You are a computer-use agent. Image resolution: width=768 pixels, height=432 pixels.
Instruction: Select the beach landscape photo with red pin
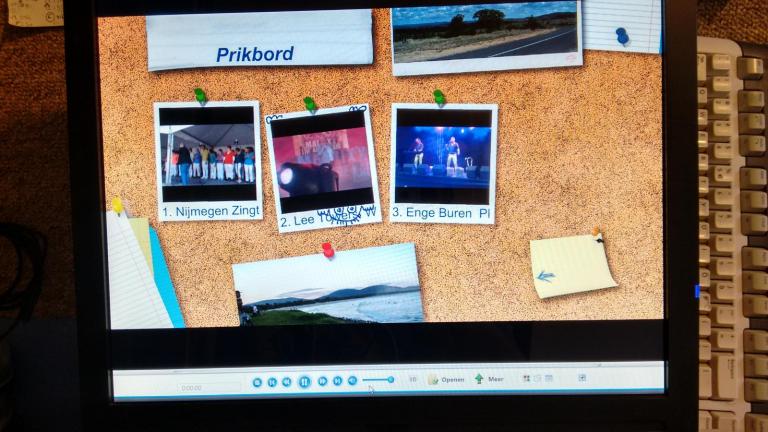[328, 286]
